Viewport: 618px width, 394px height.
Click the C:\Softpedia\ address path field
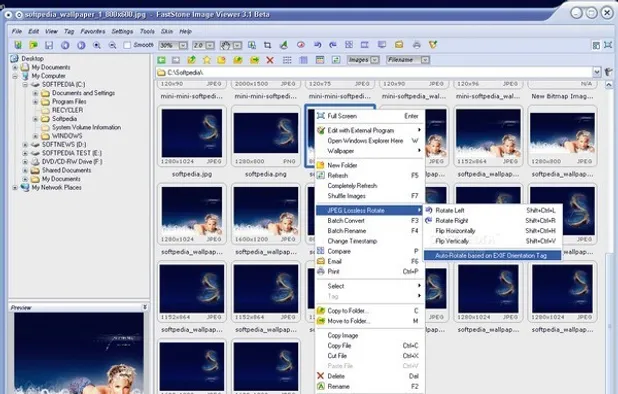[374, 72]
